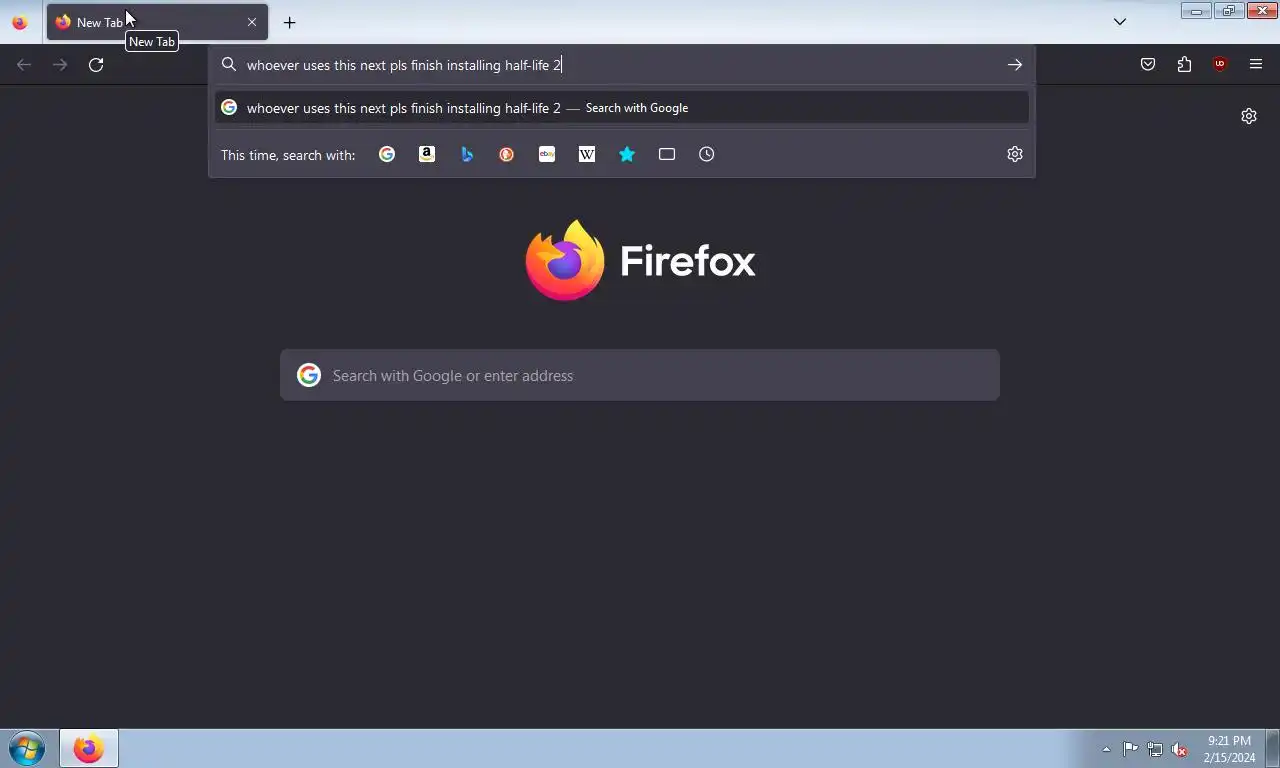
Task: Open the clock showing 9:21 PM
Action: point(1229,749)
